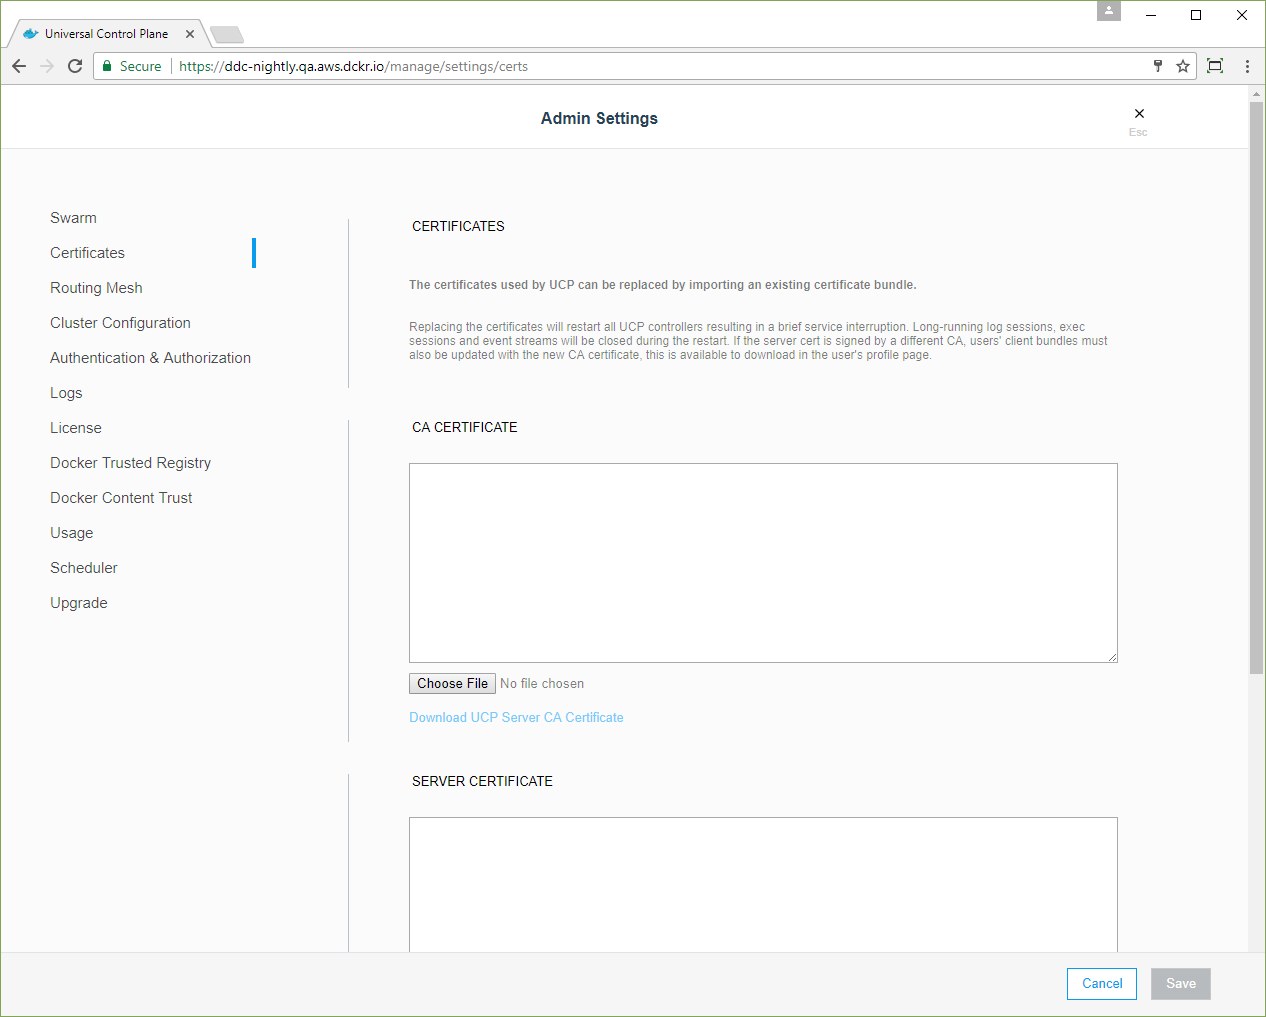The width and height of the screenshot is (1266, 1017).
Task: Click the saved password key icon
Action: (x=1158, y=66)
